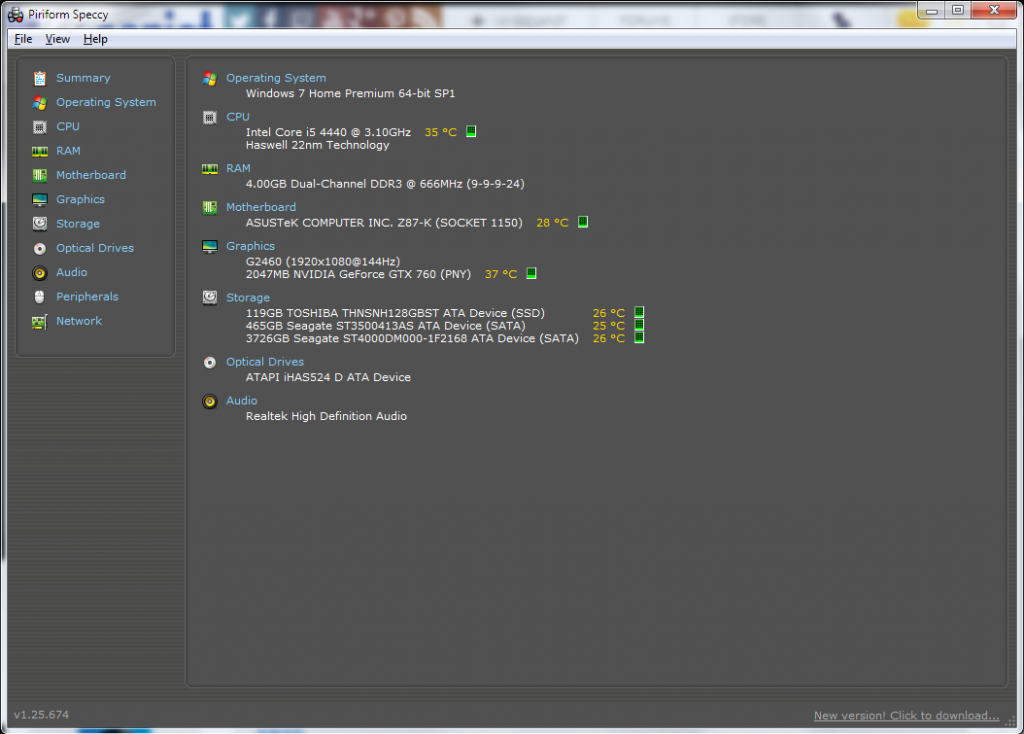Click the Graphics heading link in summary

coord(250,246)
